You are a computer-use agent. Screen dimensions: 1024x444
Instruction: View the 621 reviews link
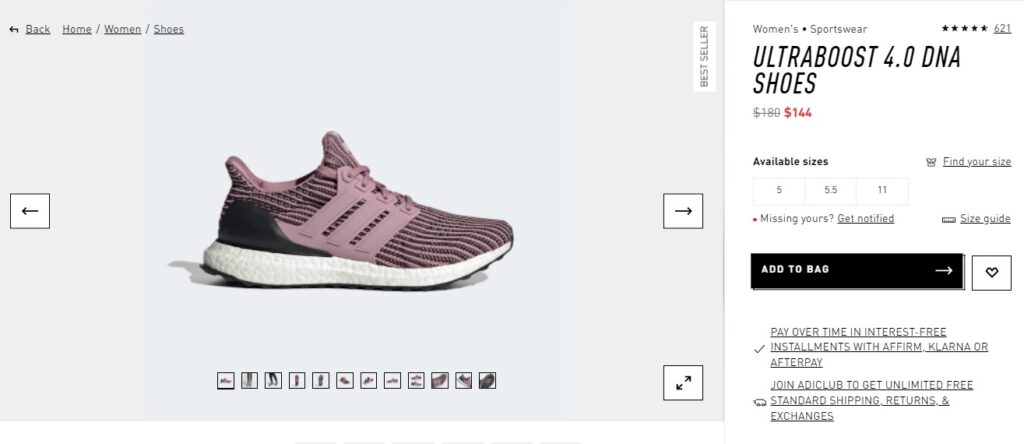1002,28
